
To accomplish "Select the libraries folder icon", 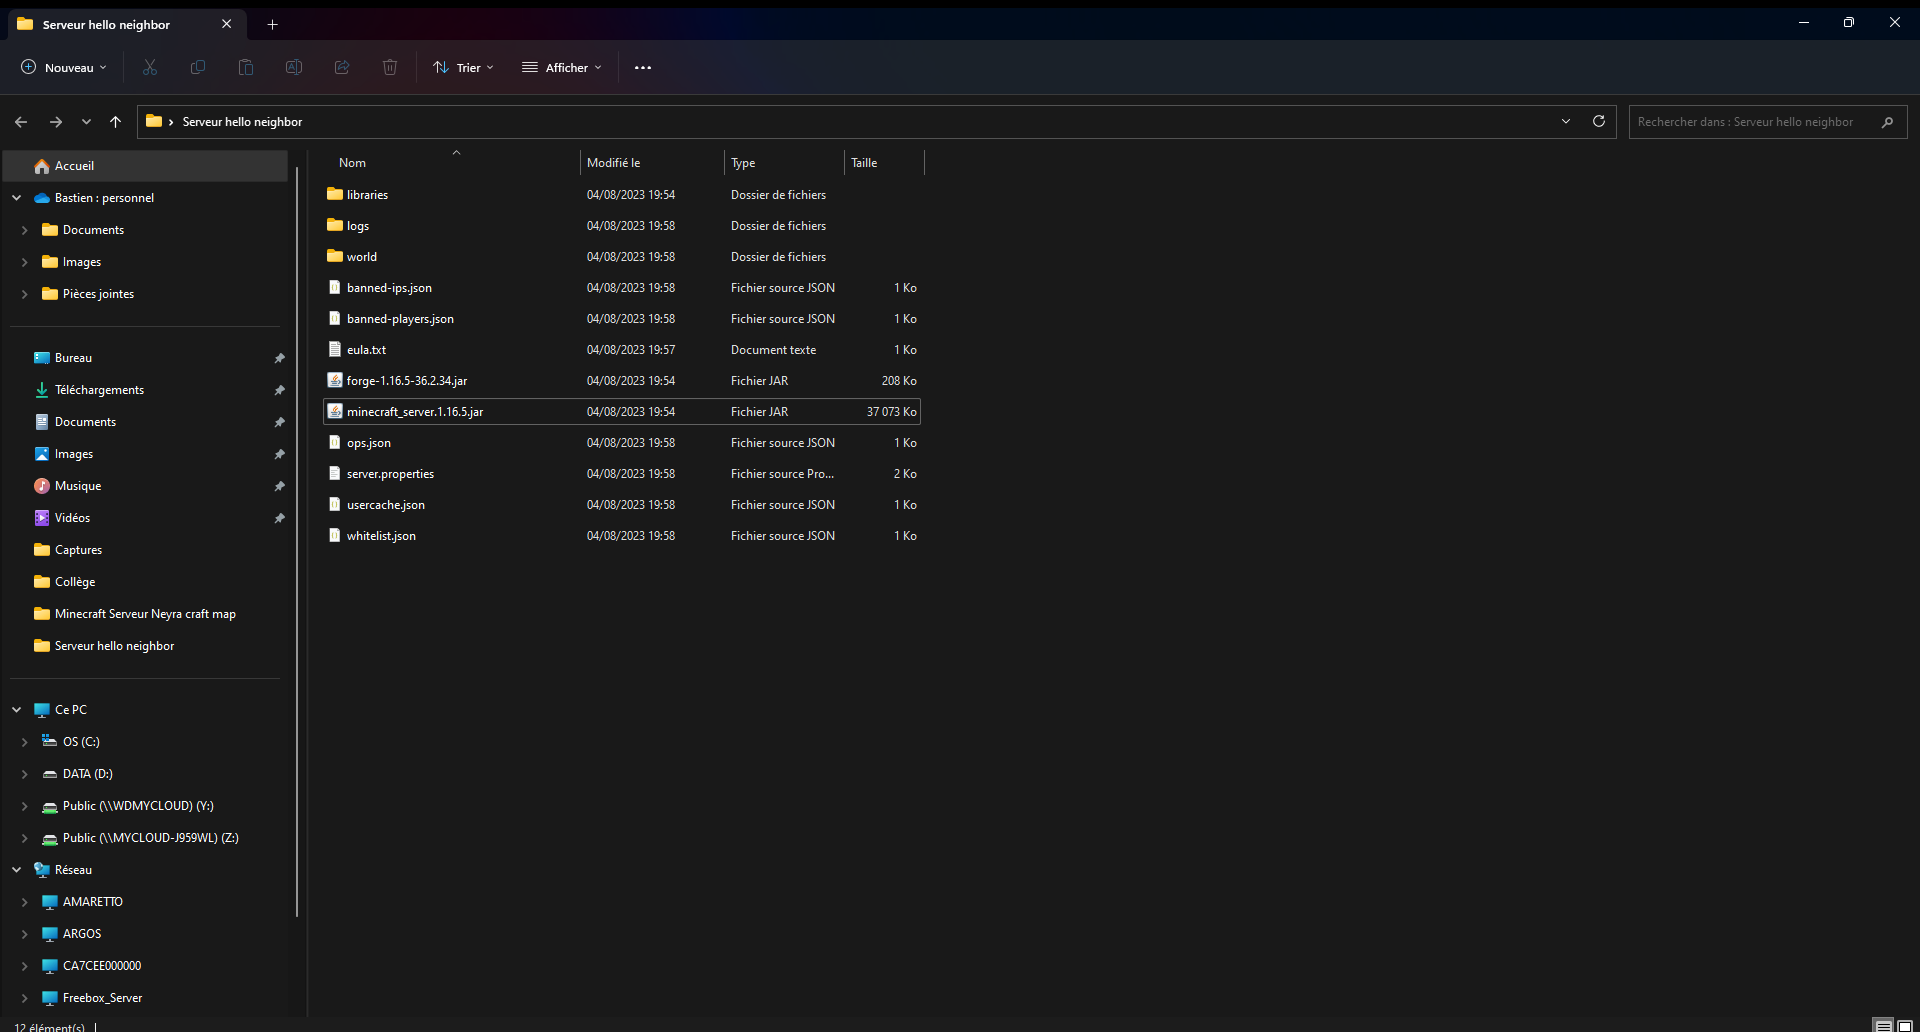I will pos(335,194).
